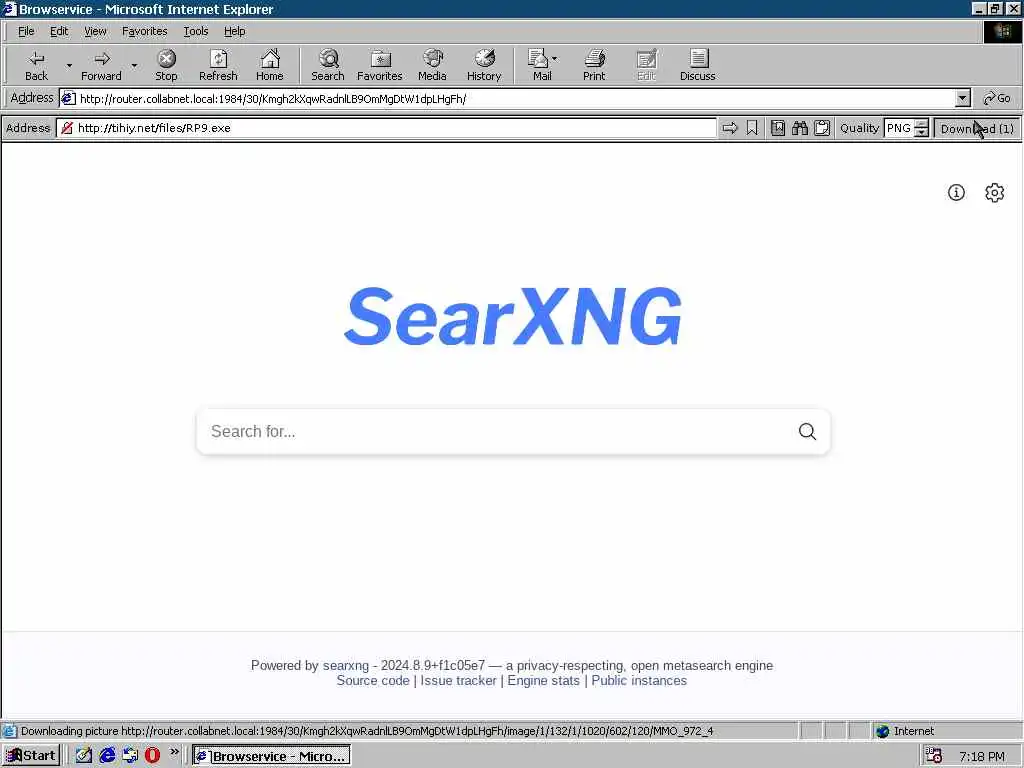Open the Forward button history dropdown
The width and height of the screenshot is (1024, 768).
134,65
